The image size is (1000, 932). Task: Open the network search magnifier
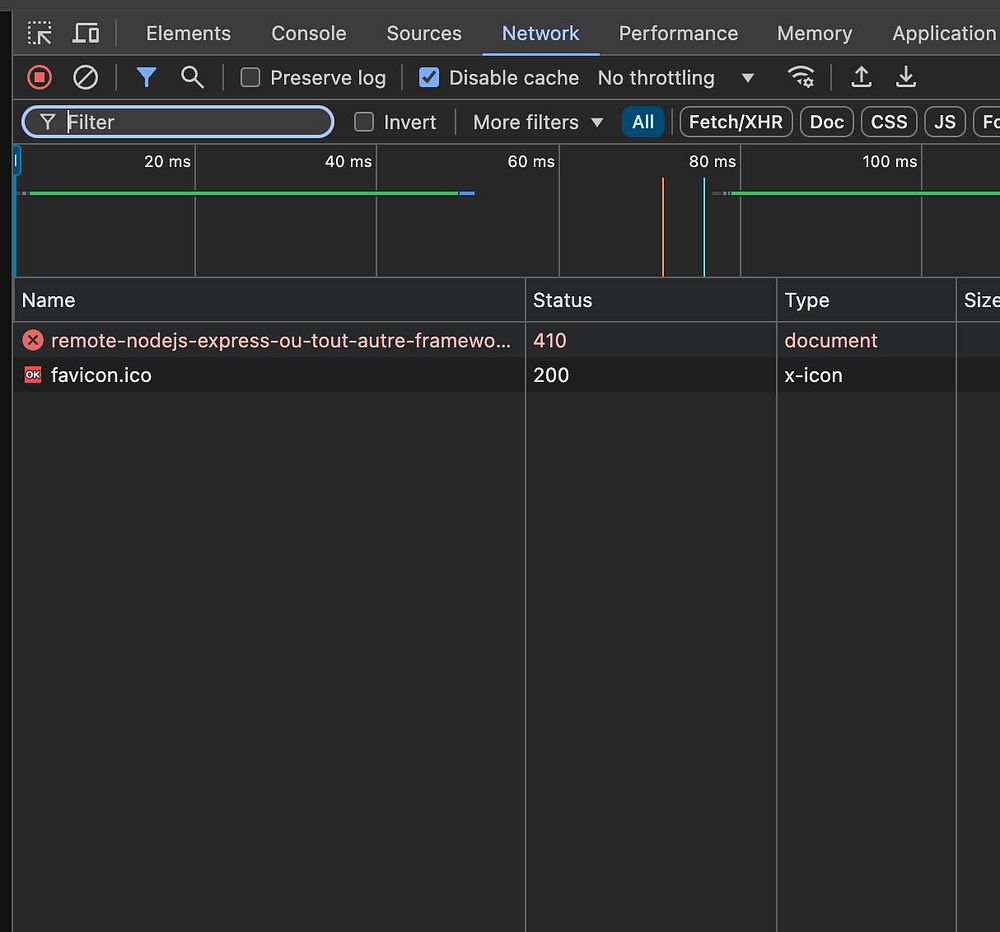192,77
